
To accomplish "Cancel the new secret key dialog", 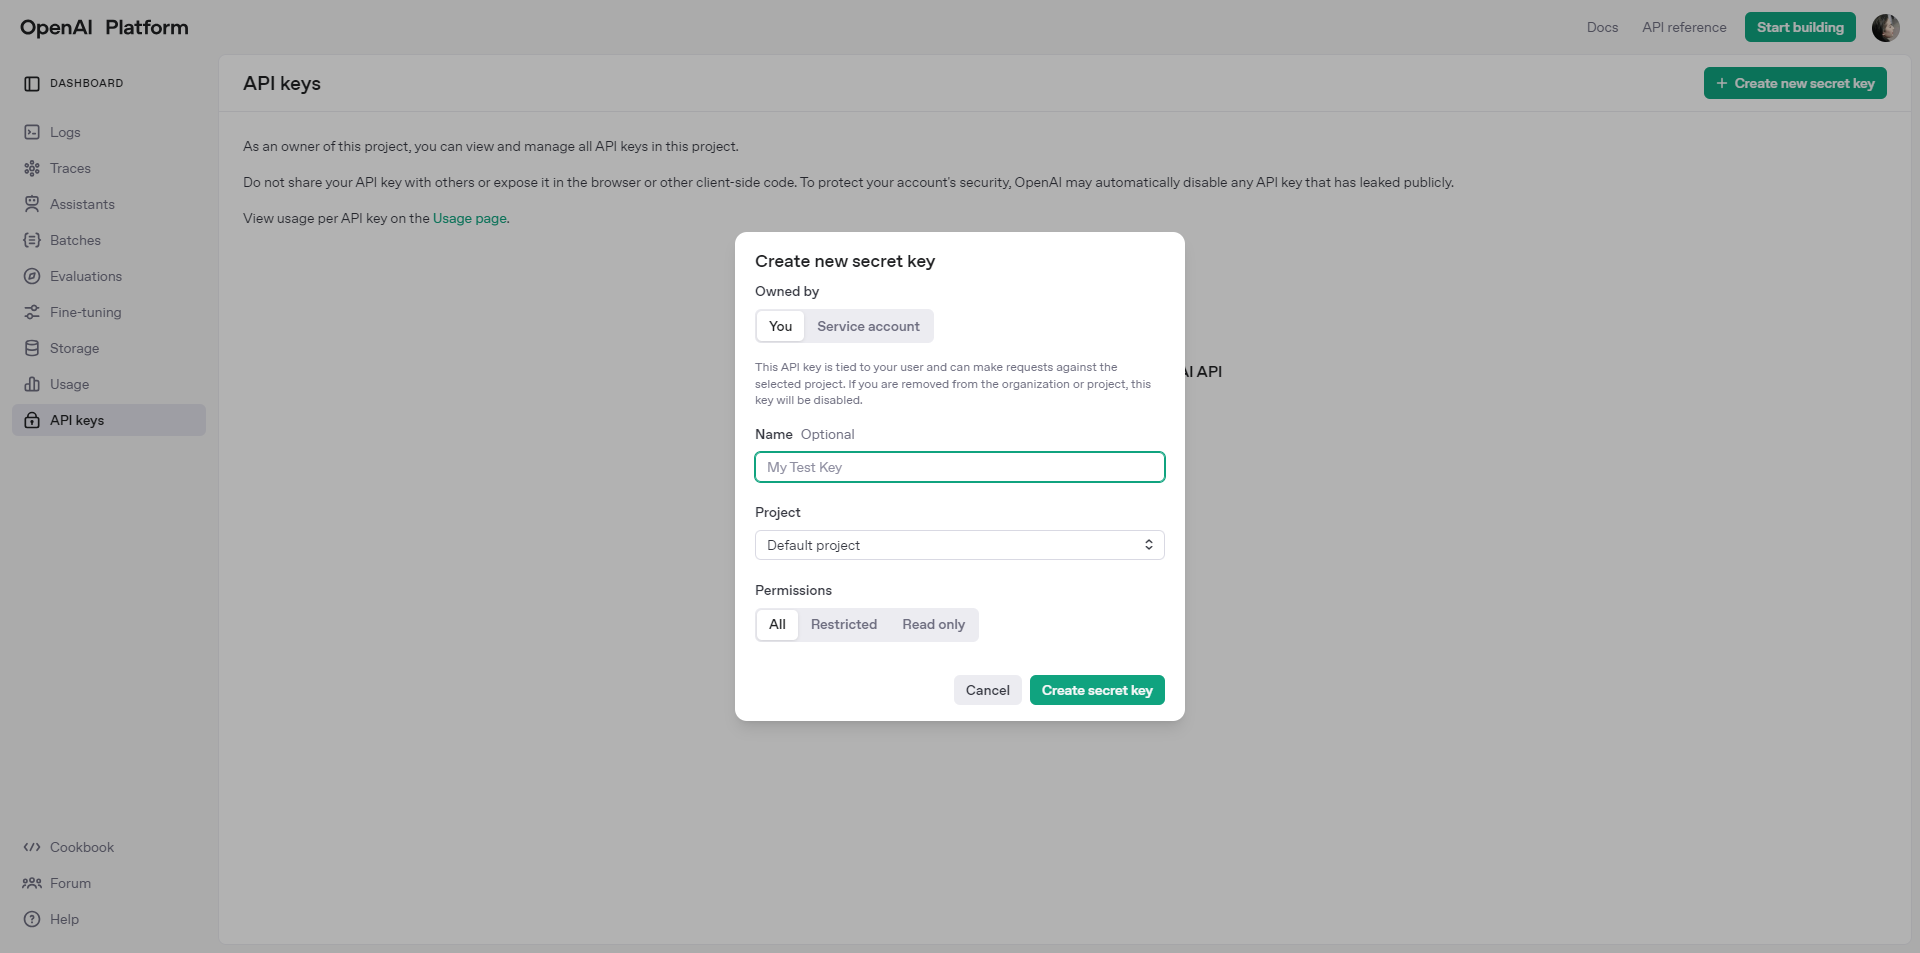I will pyautogui.click(x=987, y=690).
